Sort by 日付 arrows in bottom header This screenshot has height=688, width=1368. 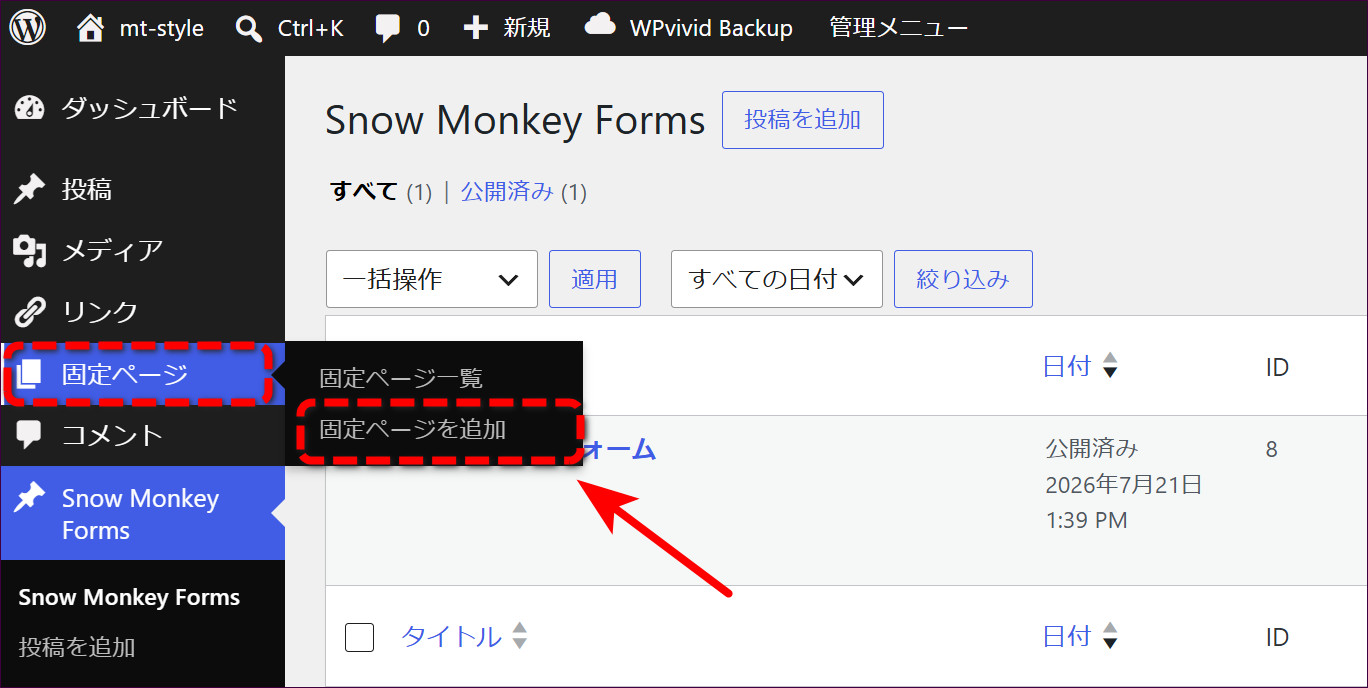[x=1109, y=636]
